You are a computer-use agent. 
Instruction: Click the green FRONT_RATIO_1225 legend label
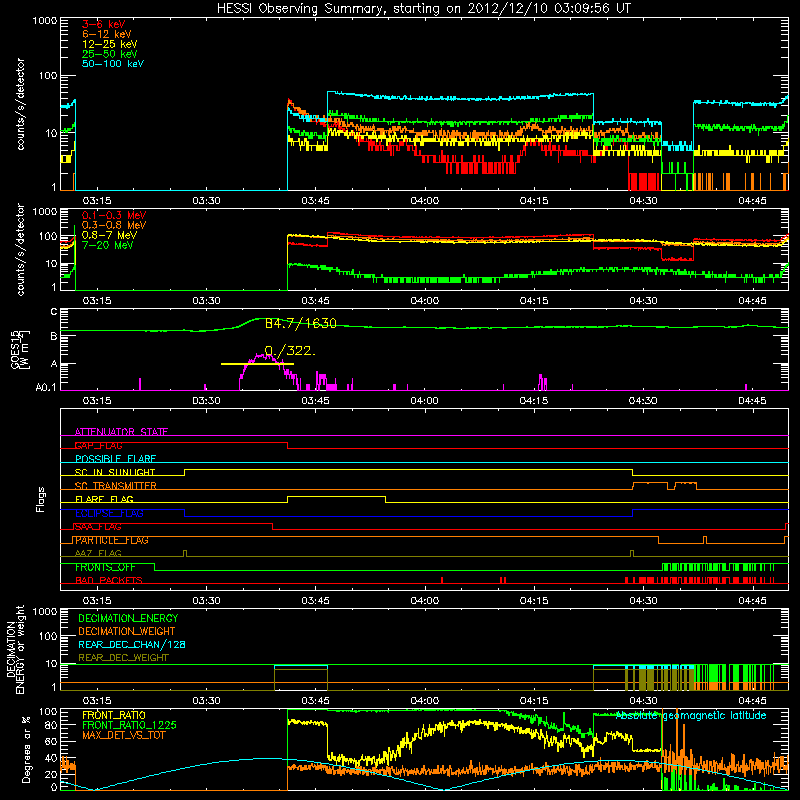point(129,725)
